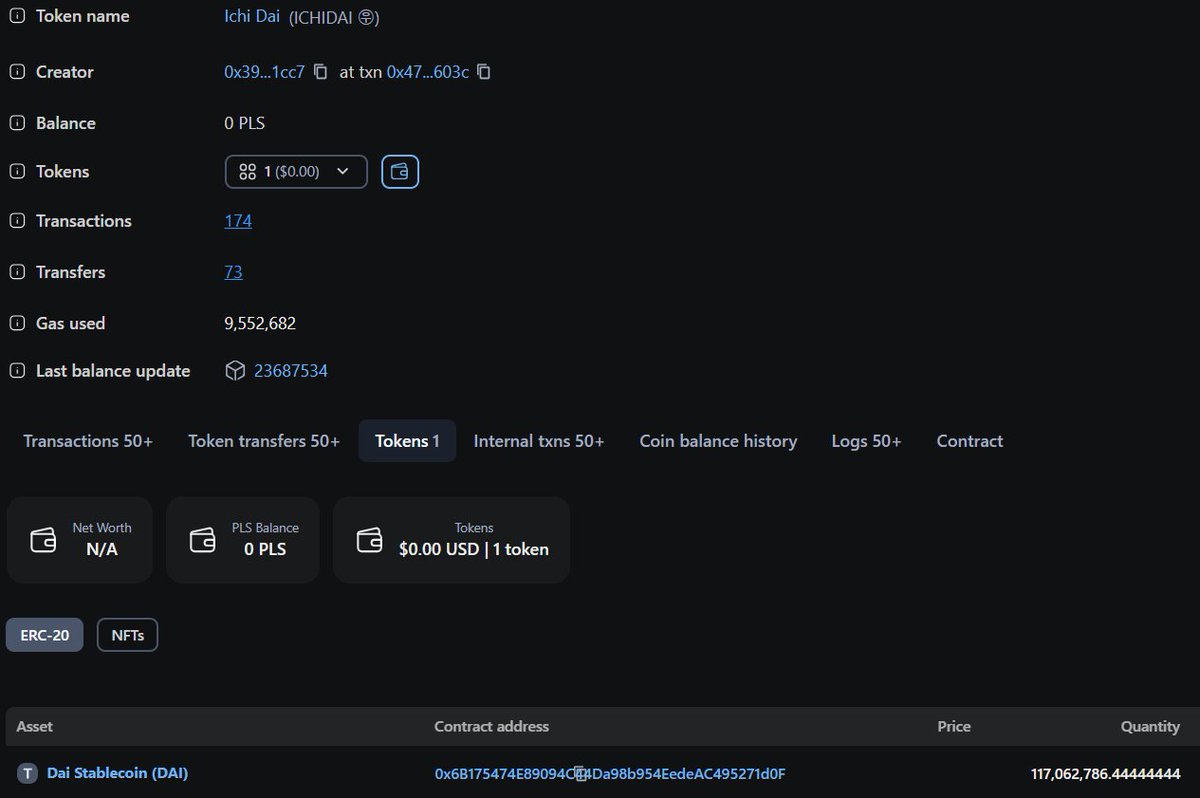Screen dimensions: 1200x798
Task: Click info icon next to Token name
Action: coord(17,17)
